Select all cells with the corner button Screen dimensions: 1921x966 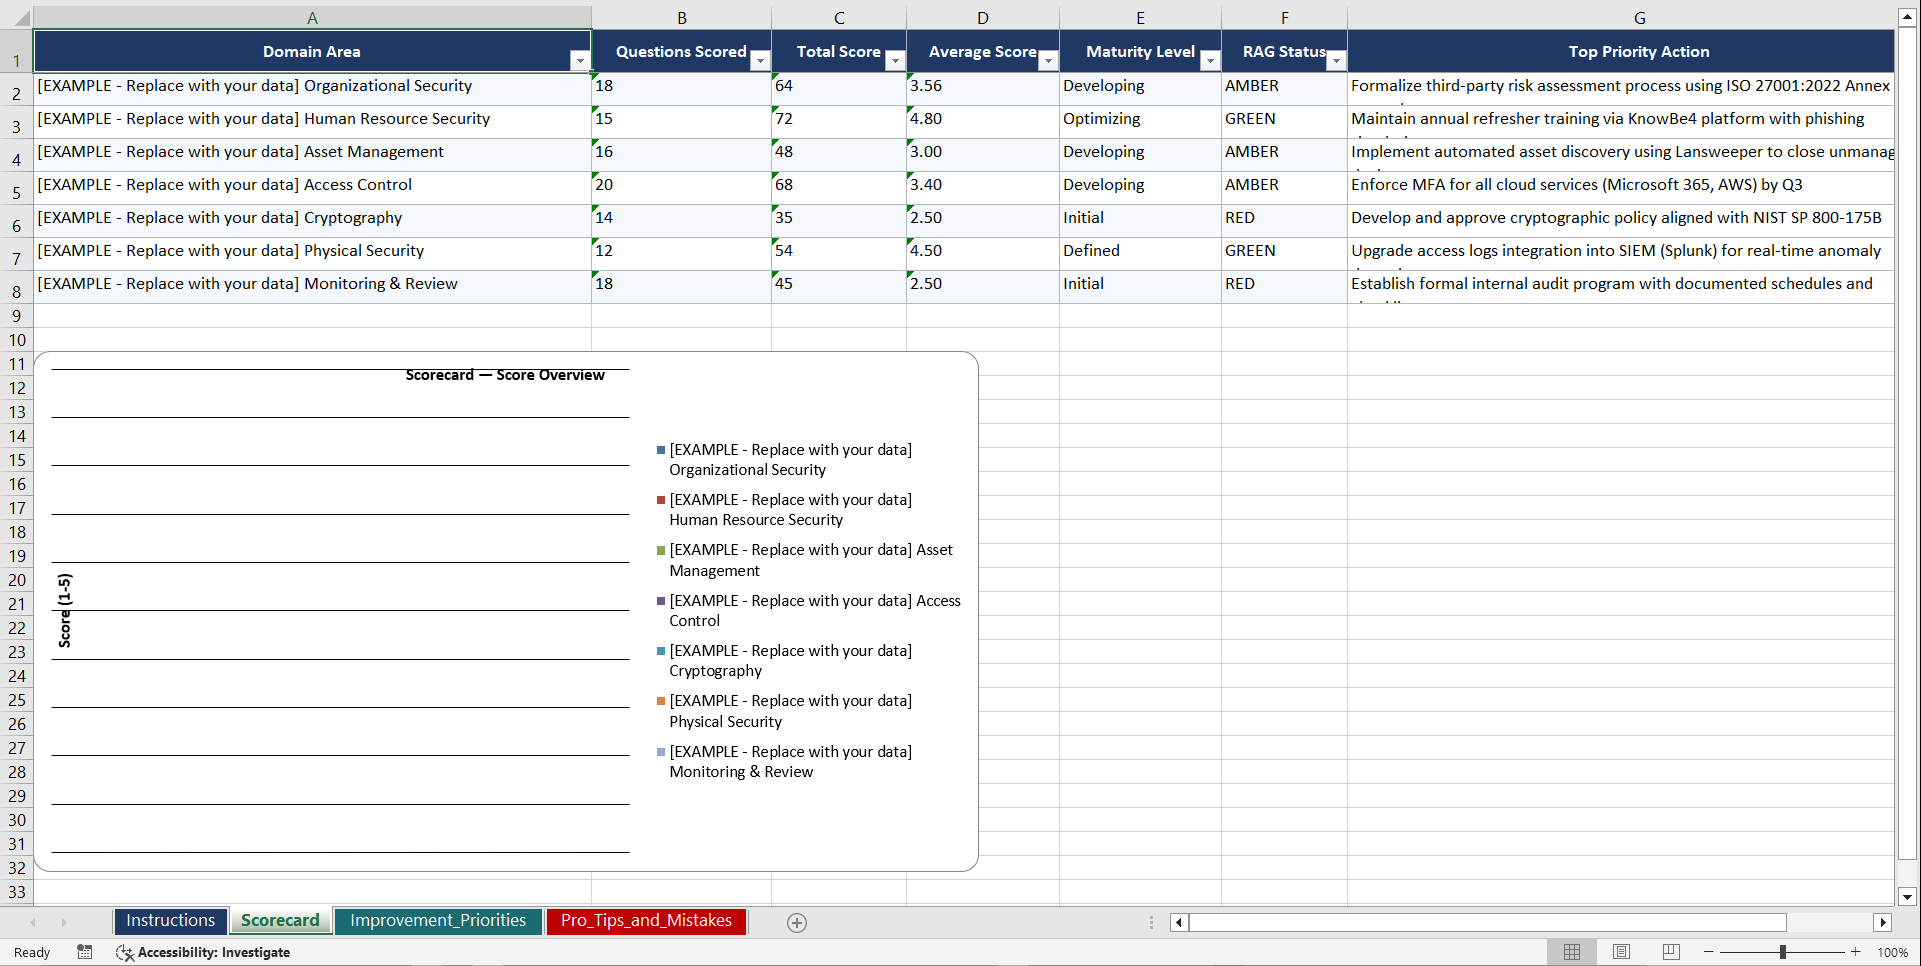24,16
